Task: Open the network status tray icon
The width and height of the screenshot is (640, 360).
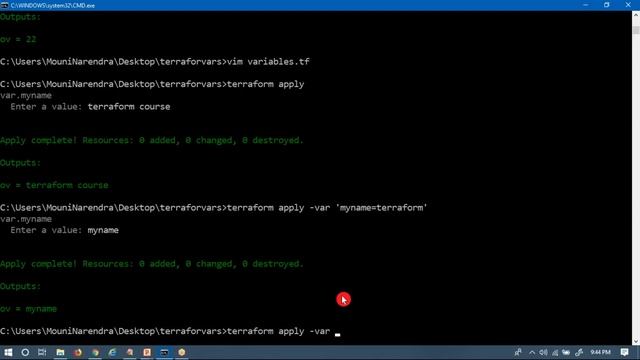Action: point(555,352)
